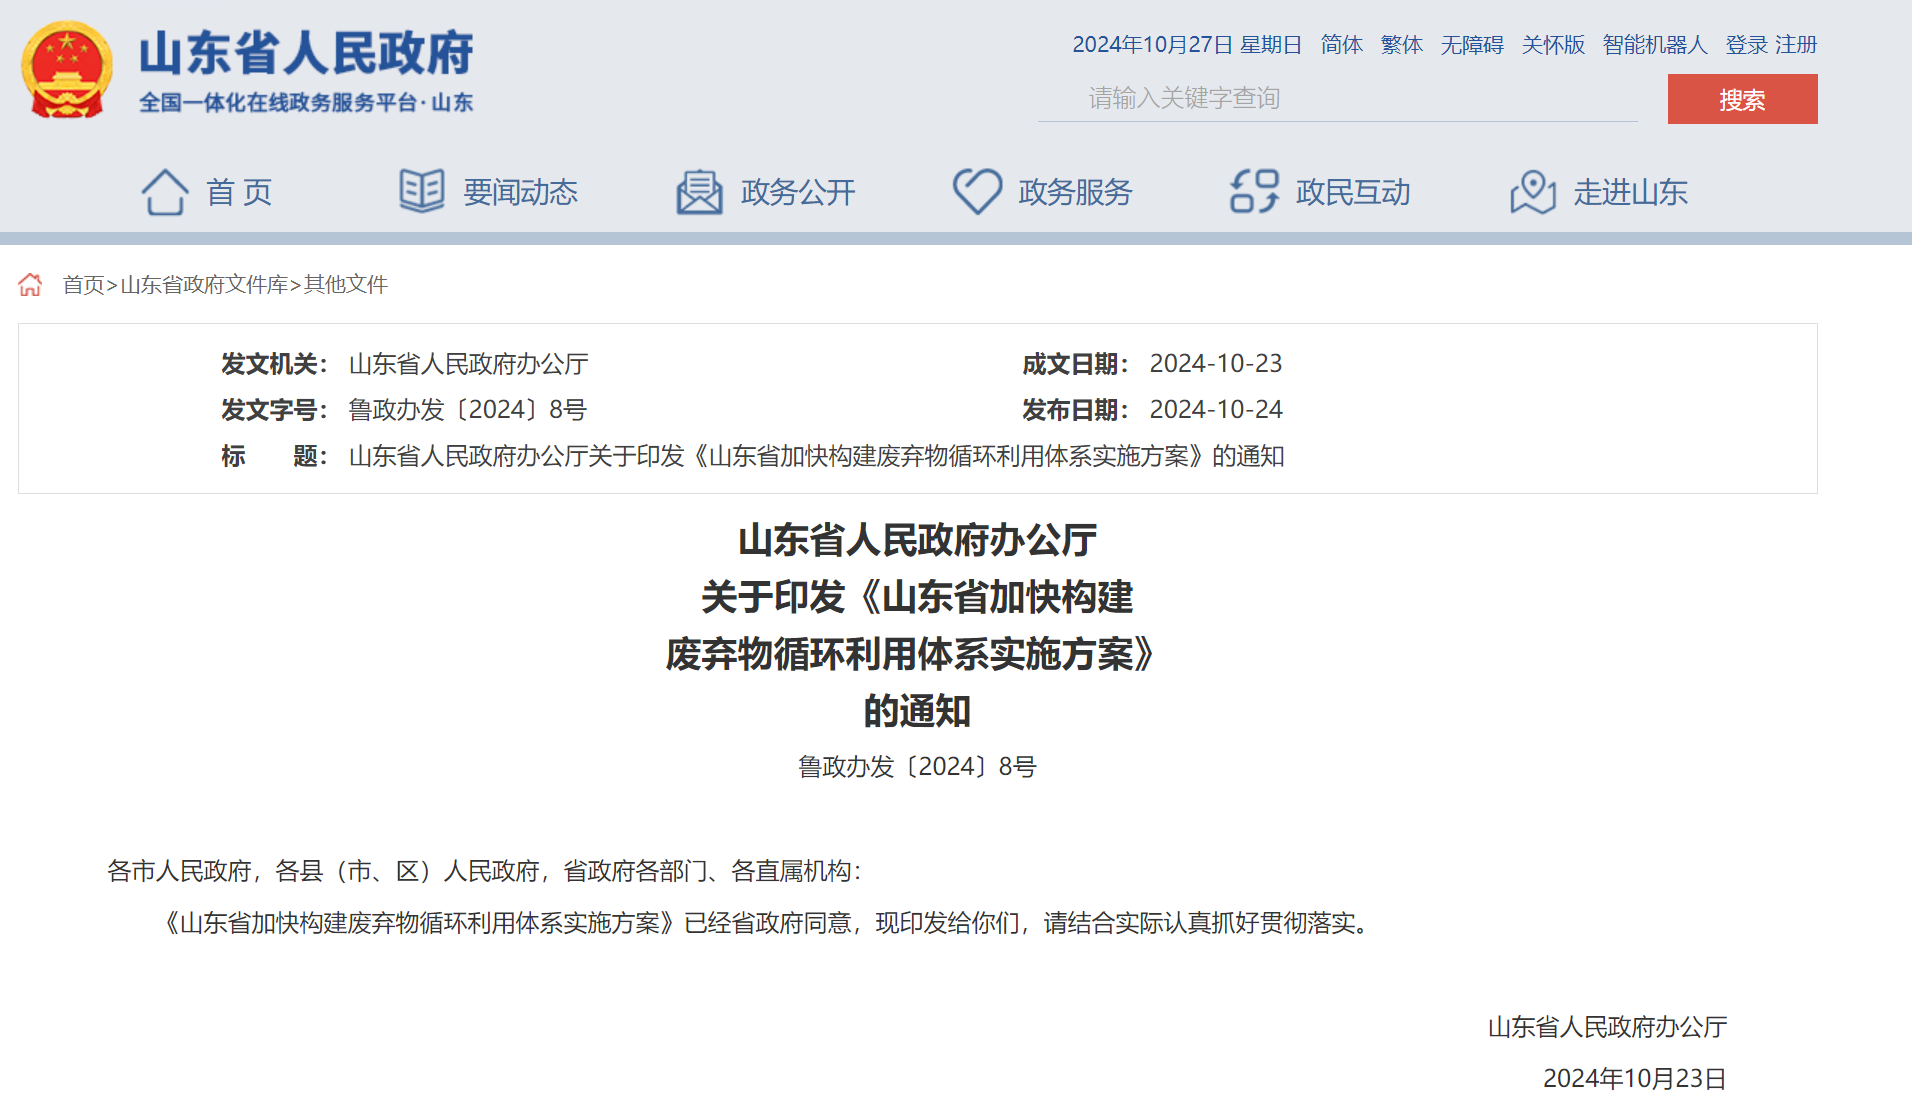Click the interaction icon for 政民互动

[x=1254, y=191]
